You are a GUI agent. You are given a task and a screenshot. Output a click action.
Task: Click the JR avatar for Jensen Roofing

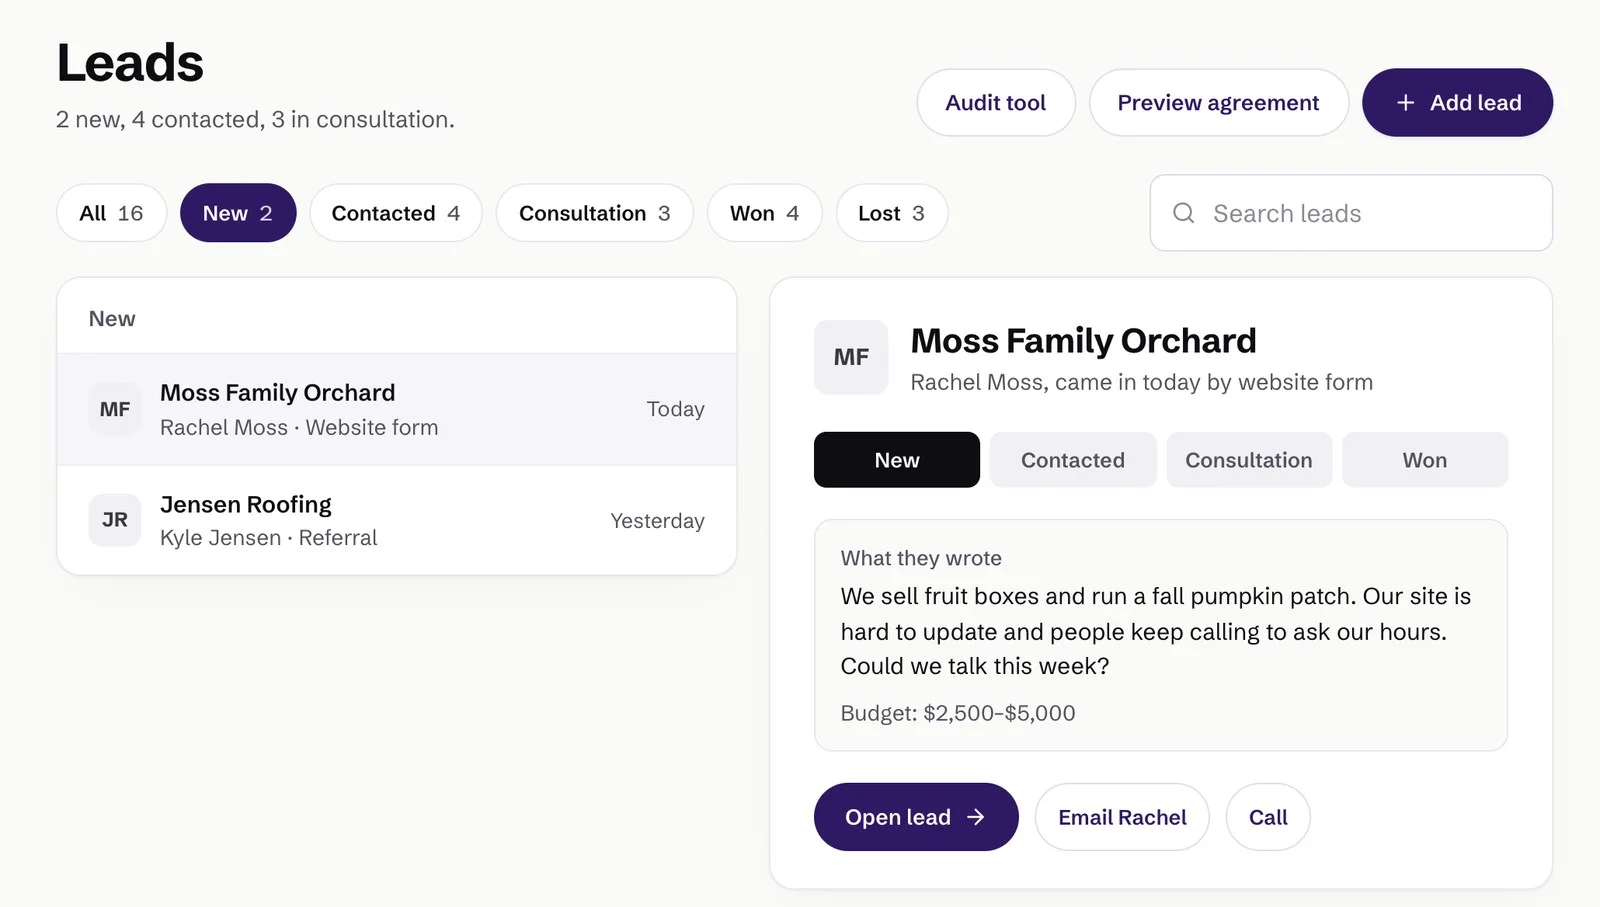pyautogui.click(x=115, y=520)
